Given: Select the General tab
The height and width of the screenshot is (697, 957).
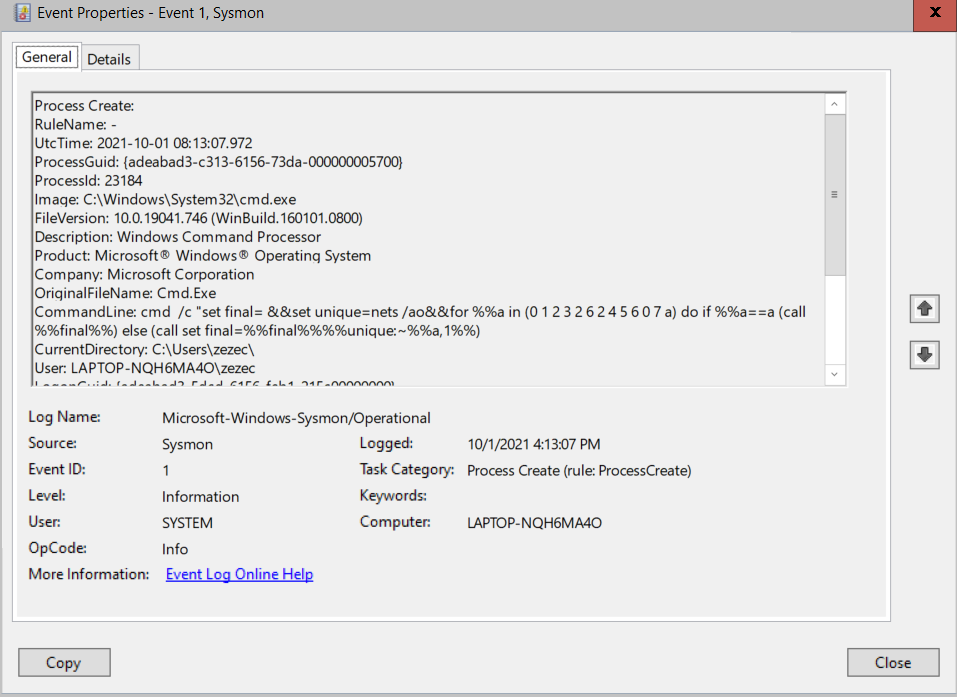Looking at the screenshot, I should click(x=47, y=57).
